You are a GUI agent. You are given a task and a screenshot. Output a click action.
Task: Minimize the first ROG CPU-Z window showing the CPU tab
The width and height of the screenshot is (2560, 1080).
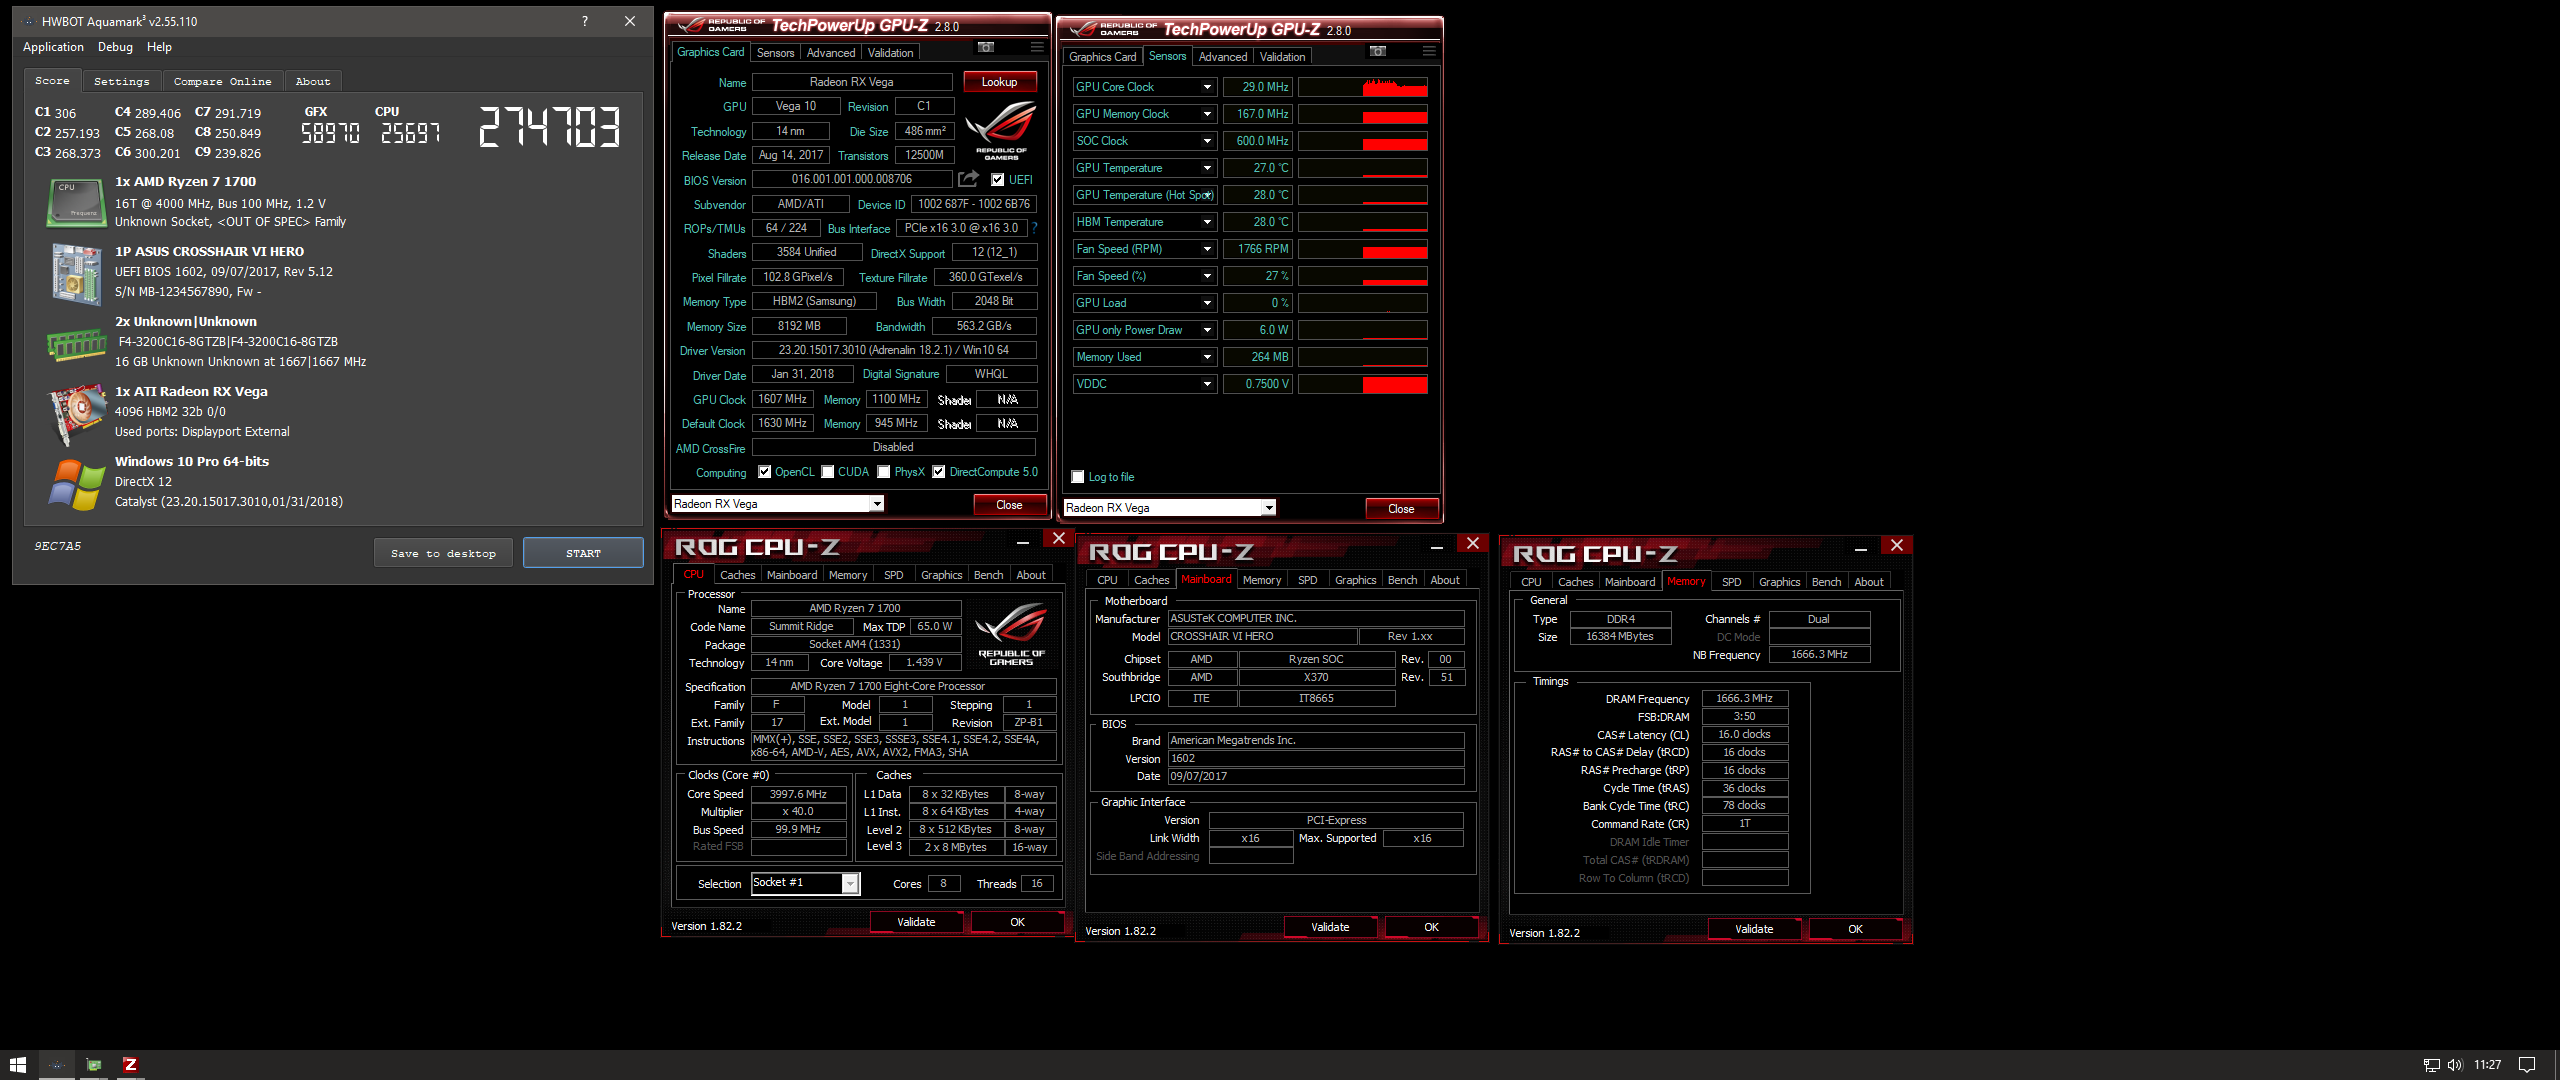(1023, 542)
